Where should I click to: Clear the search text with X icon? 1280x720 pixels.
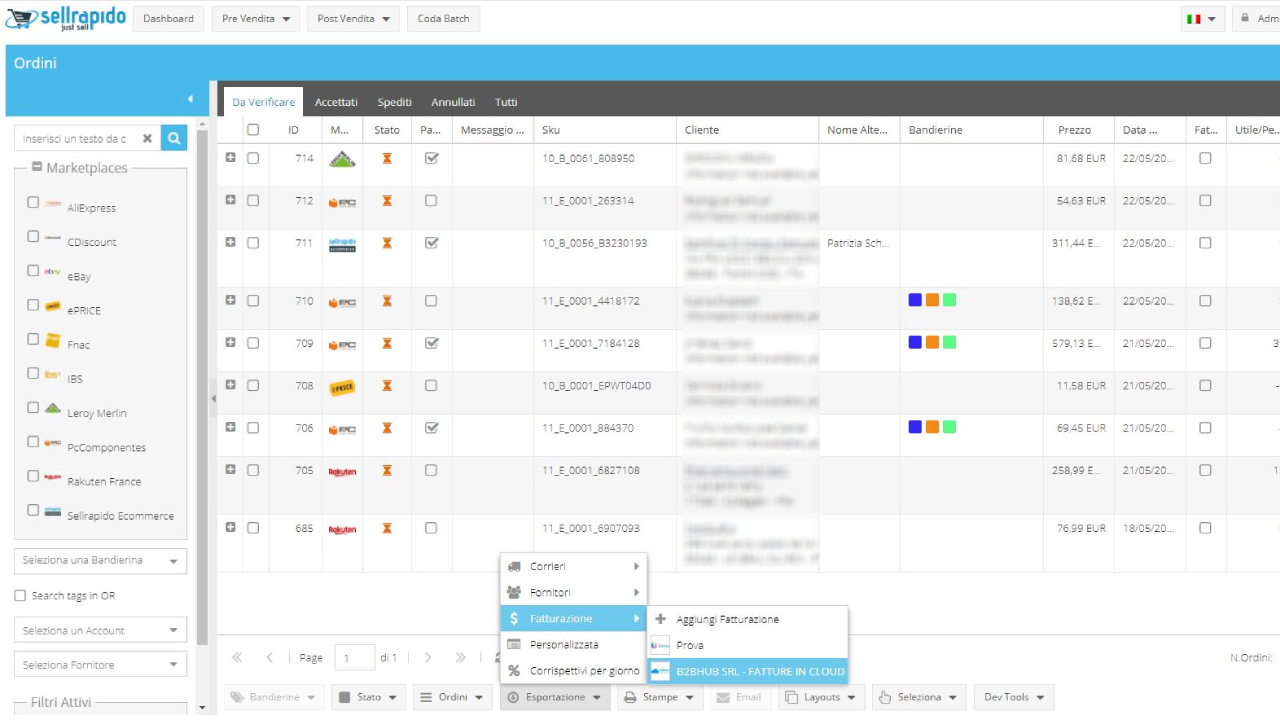click(x=147, y=139)
